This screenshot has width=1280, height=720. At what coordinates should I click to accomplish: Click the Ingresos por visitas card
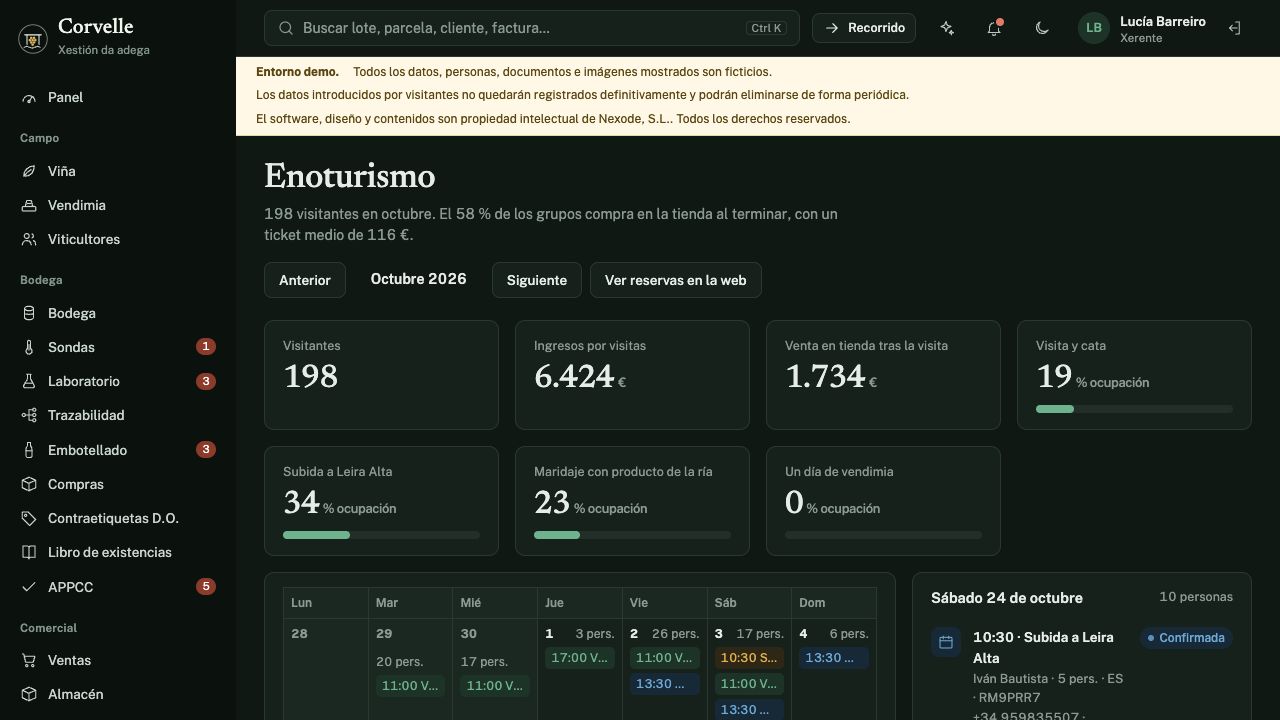pos(632,375)
